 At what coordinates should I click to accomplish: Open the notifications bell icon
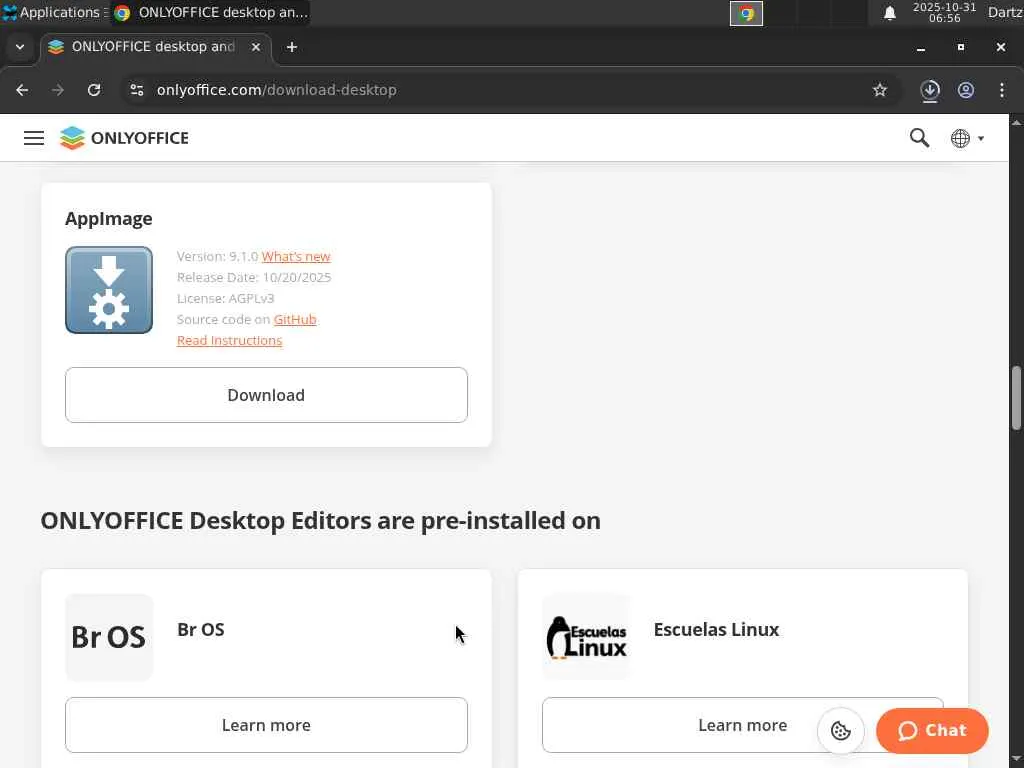(889, 13)
